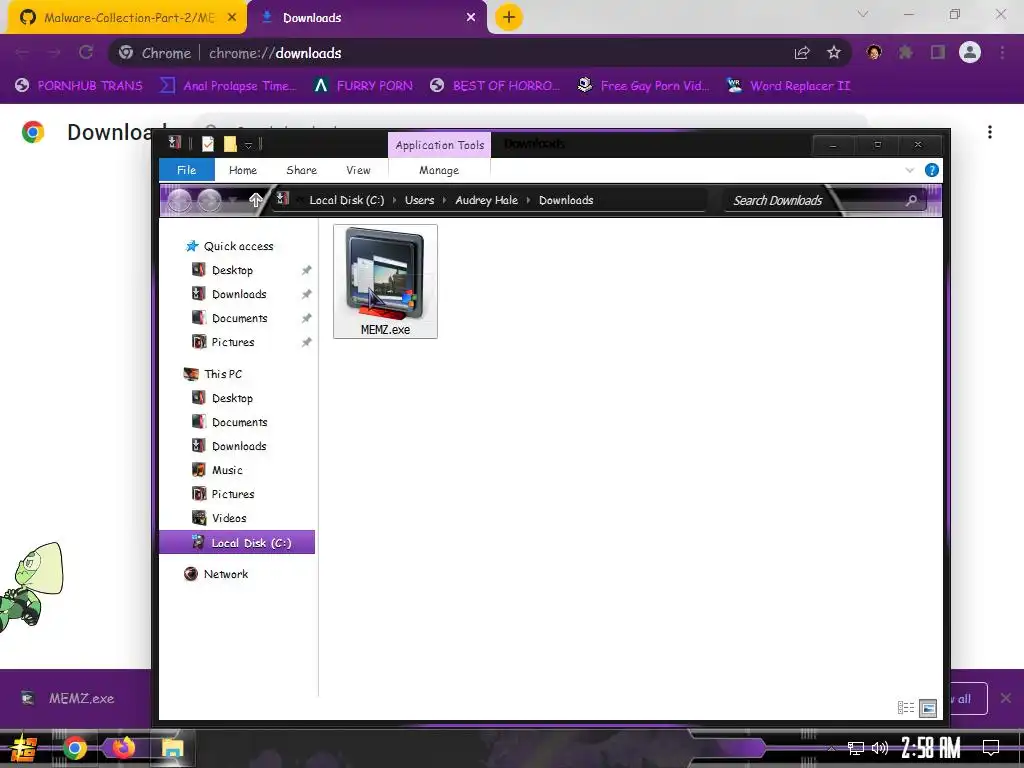Click the volume icon in the system tray

(880, 748)
